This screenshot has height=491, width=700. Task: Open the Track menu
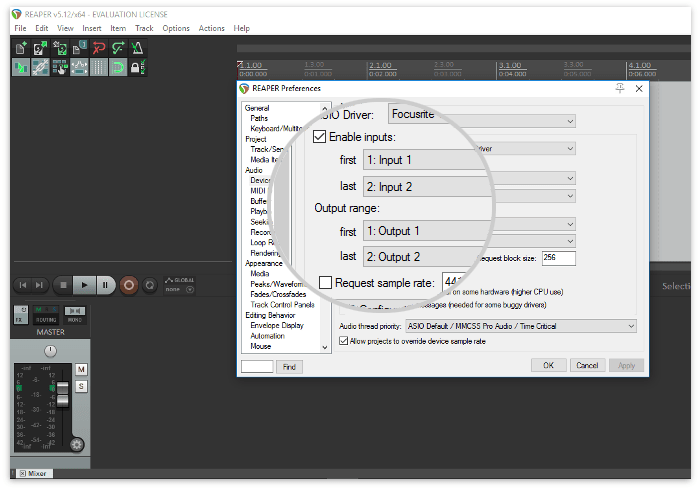pyautogui.click(x=144, y=28)
